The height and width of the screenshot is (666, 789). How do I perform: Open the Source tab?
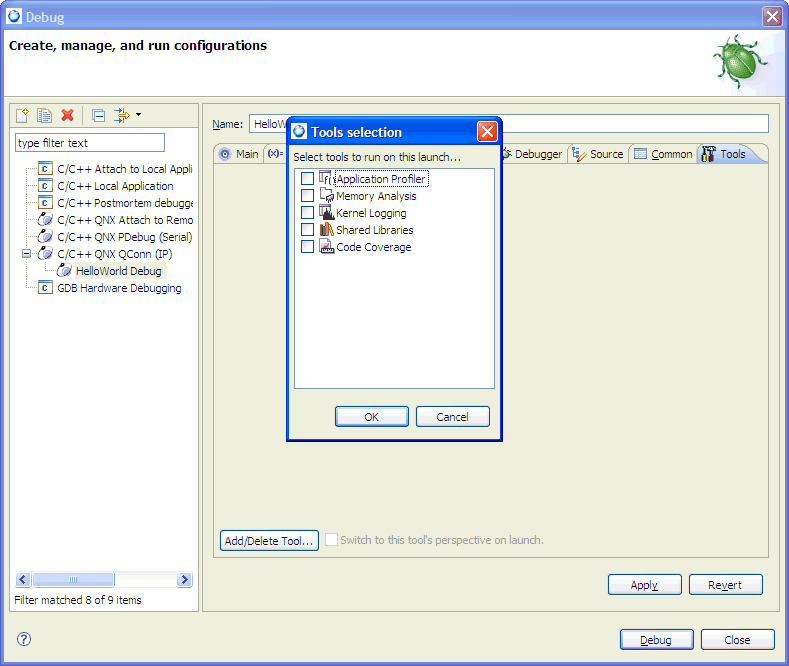598,154
